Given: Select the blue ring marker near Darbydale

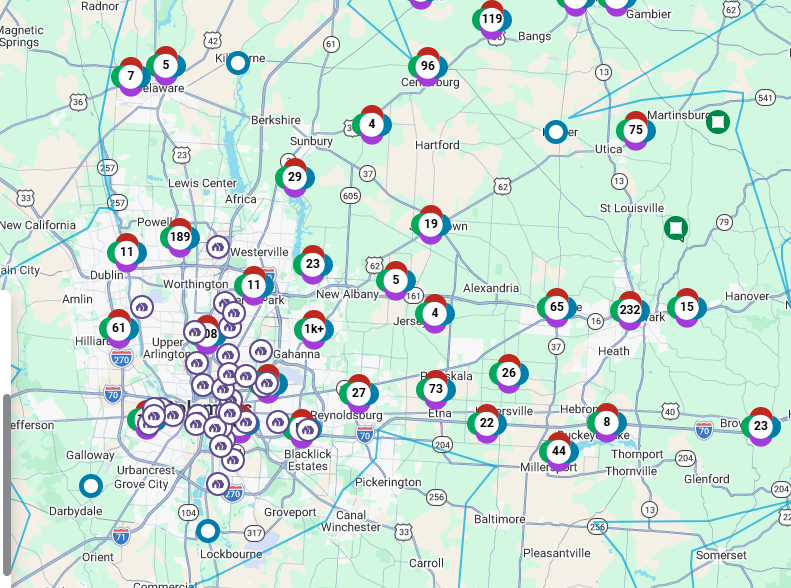Looking at the screenshot, I should [x=91, y=486].
